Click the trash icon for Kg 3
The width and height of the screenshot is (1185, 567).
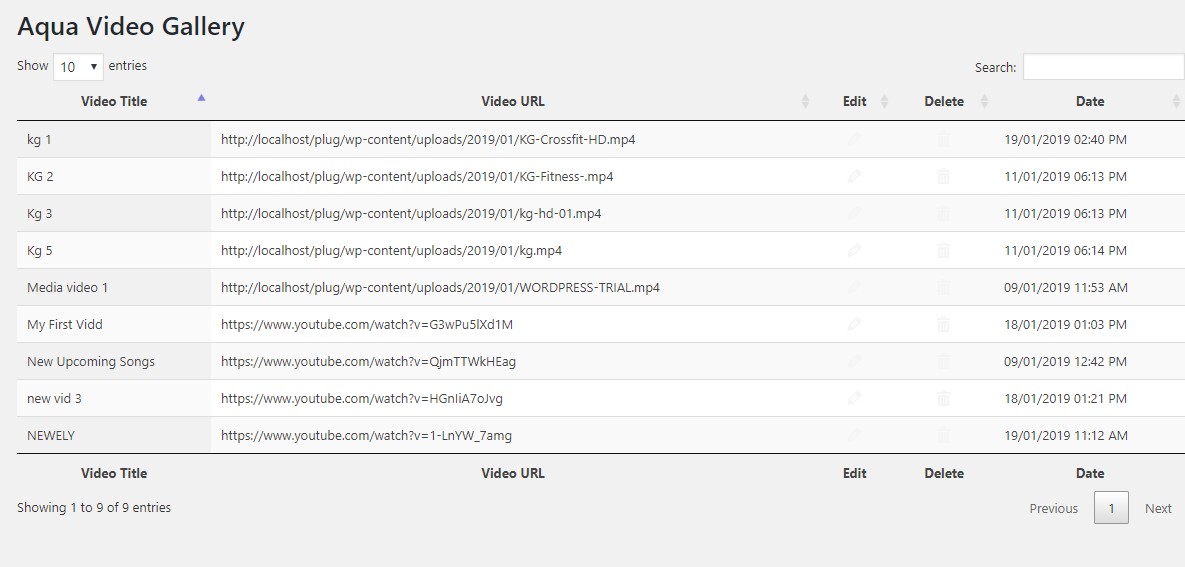pos(943,214)
